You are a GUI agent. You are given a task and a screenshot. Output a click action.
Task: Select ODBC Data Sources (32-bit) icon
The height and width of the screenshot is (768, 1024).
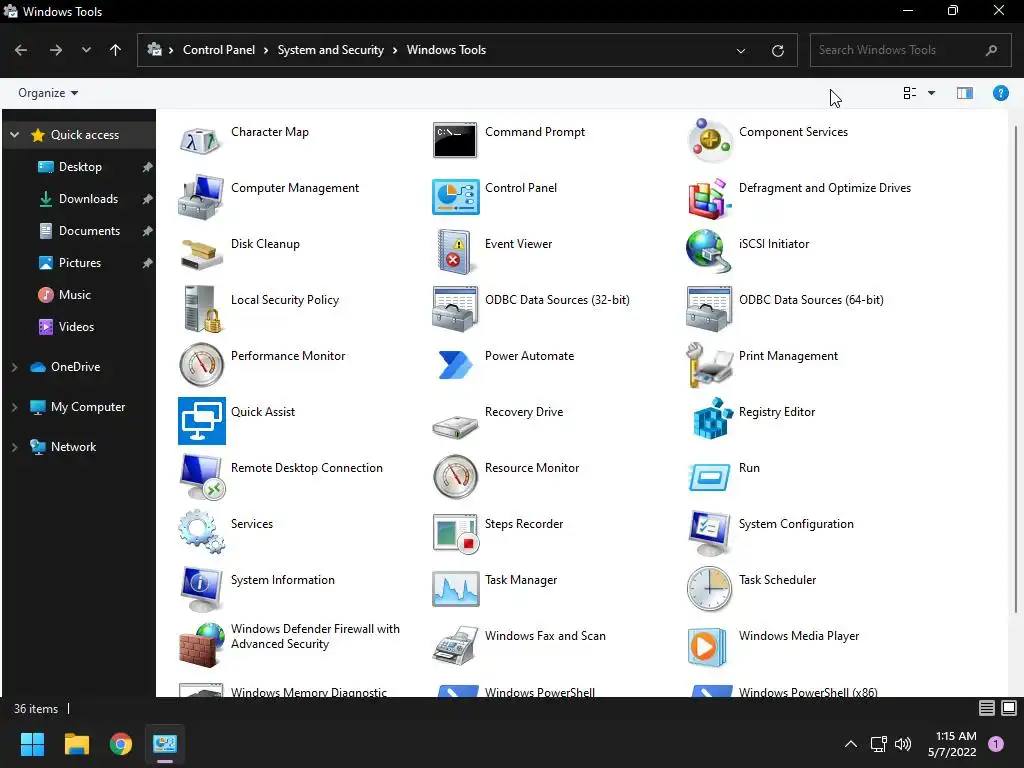point(455,310)
